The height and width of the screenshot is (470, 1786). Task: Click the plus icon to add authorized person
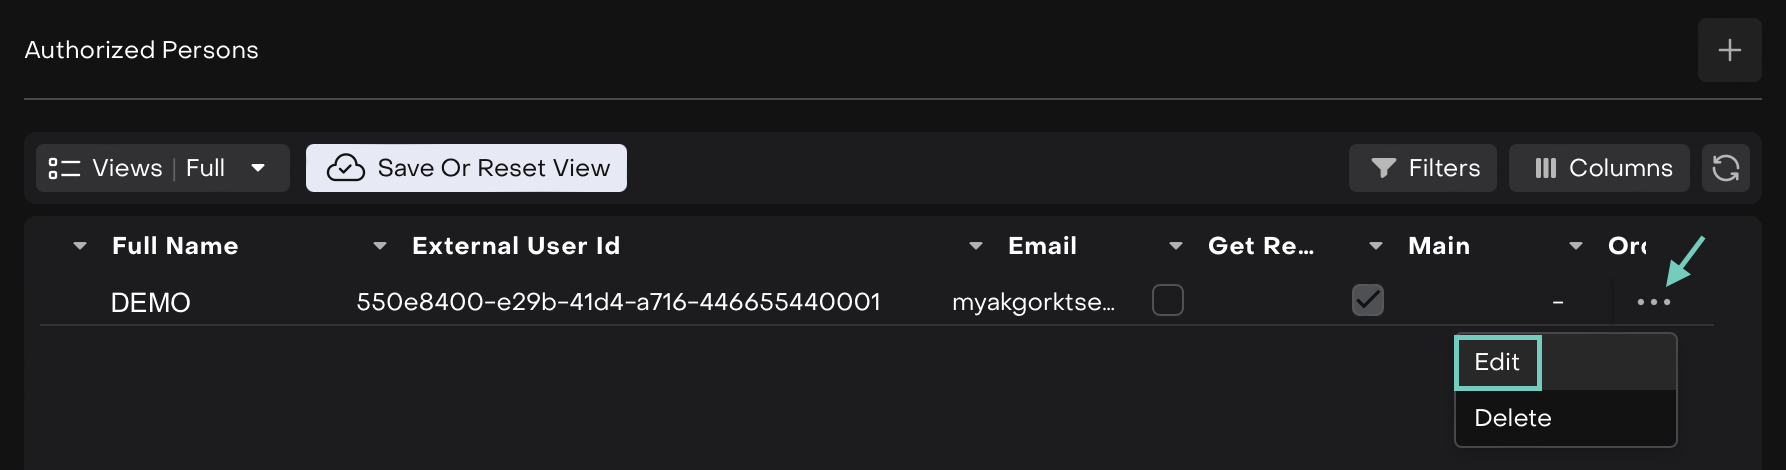tap(1729, 50)
